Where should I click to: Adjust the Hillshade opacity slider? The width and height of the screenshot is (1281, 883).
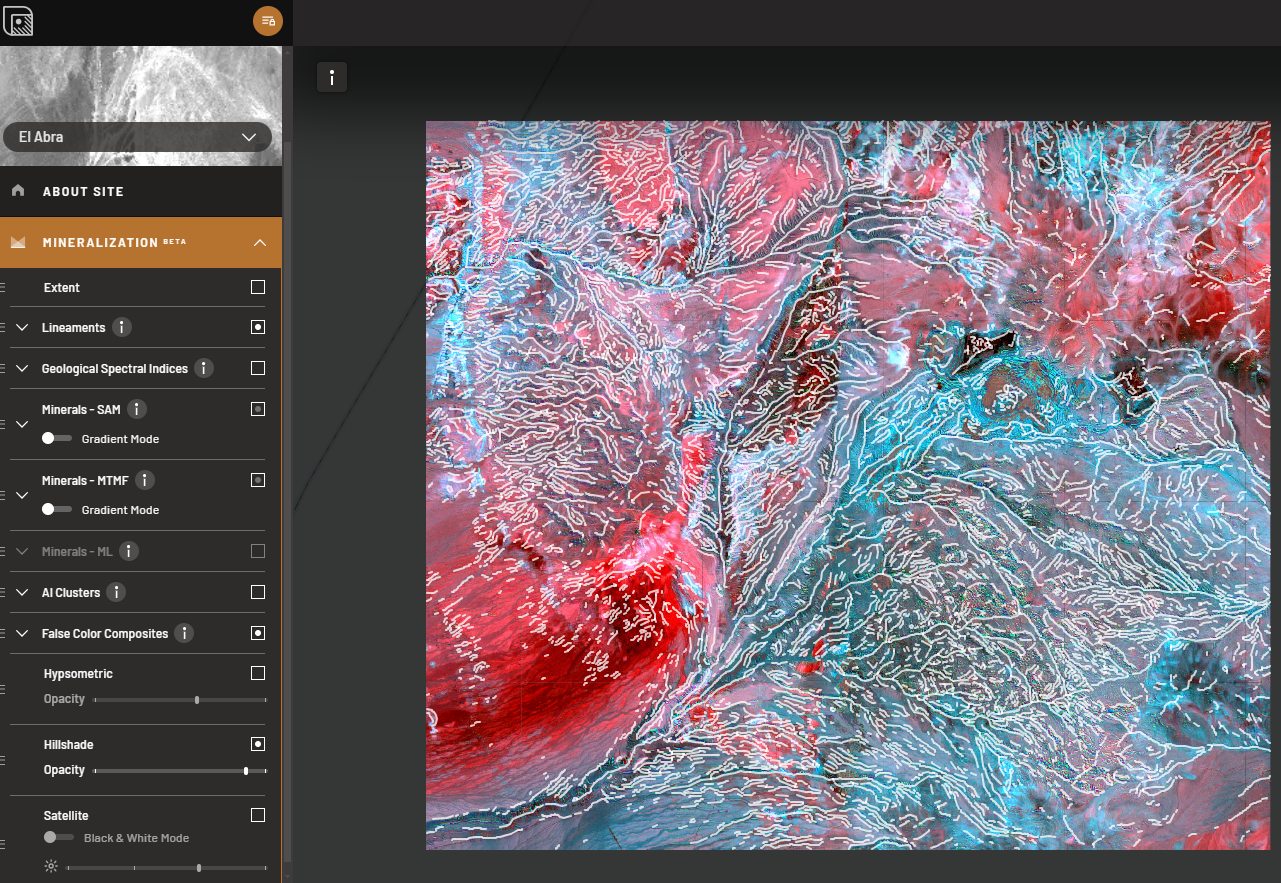click(x=246, y=770)
